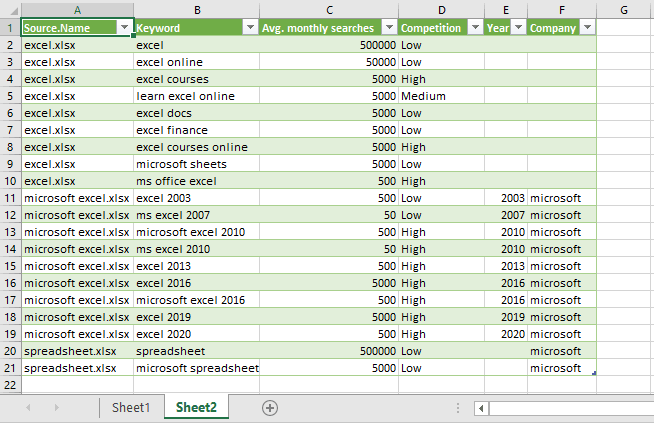Select the 'microsoft excel 2016' cell
The image size is (654, 423).
coord(196,300)
